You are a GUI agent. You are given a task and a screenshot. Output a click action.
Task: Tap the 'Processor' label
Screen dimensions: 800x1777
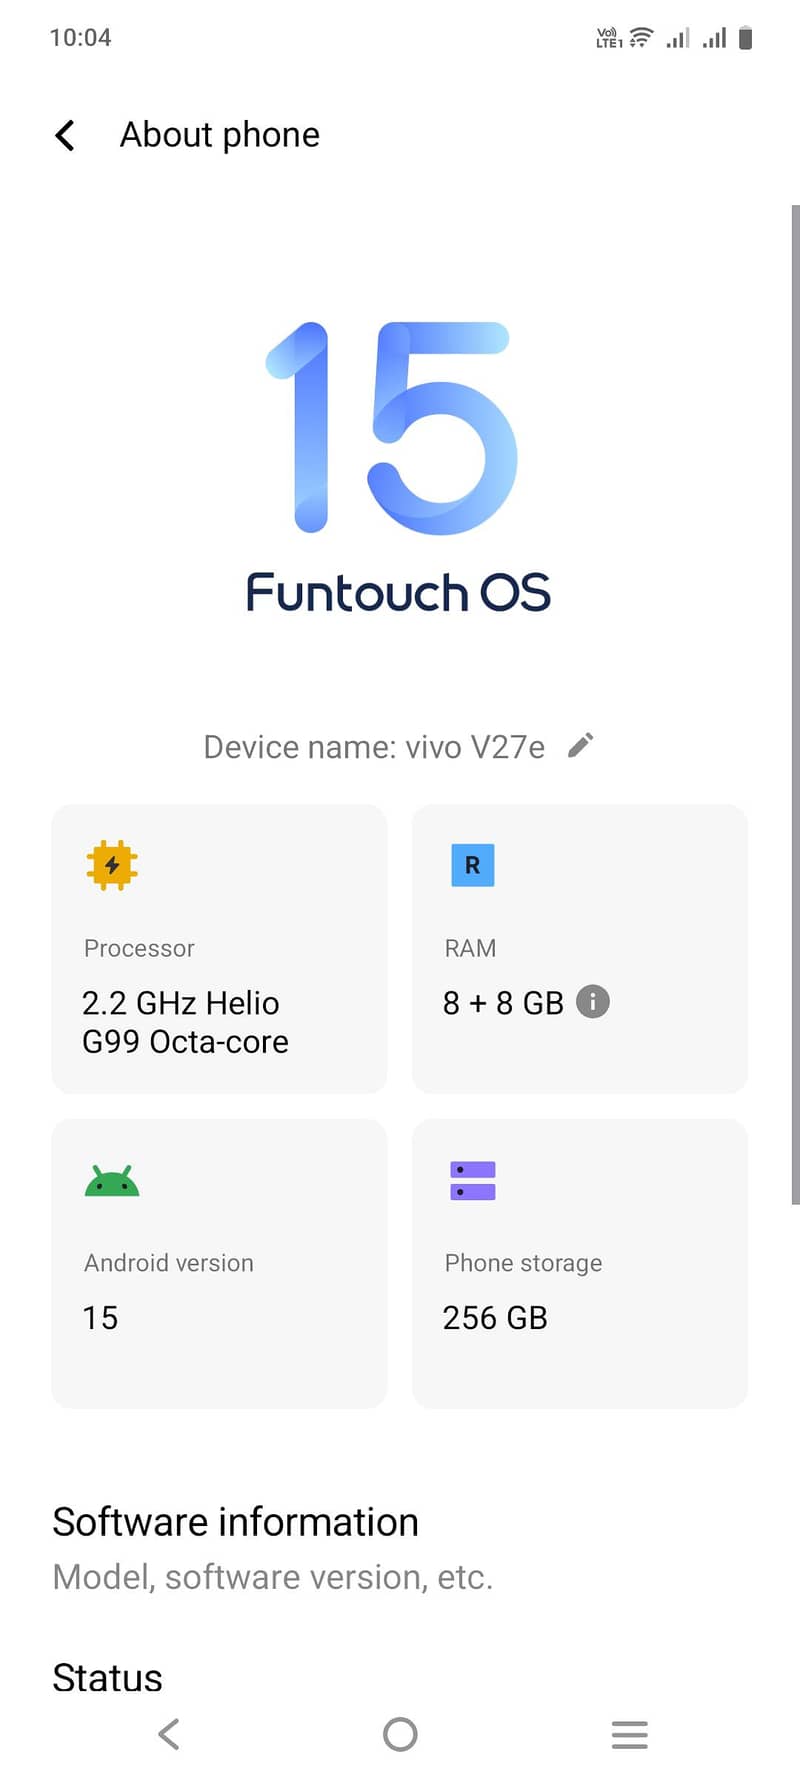[139, 948]
